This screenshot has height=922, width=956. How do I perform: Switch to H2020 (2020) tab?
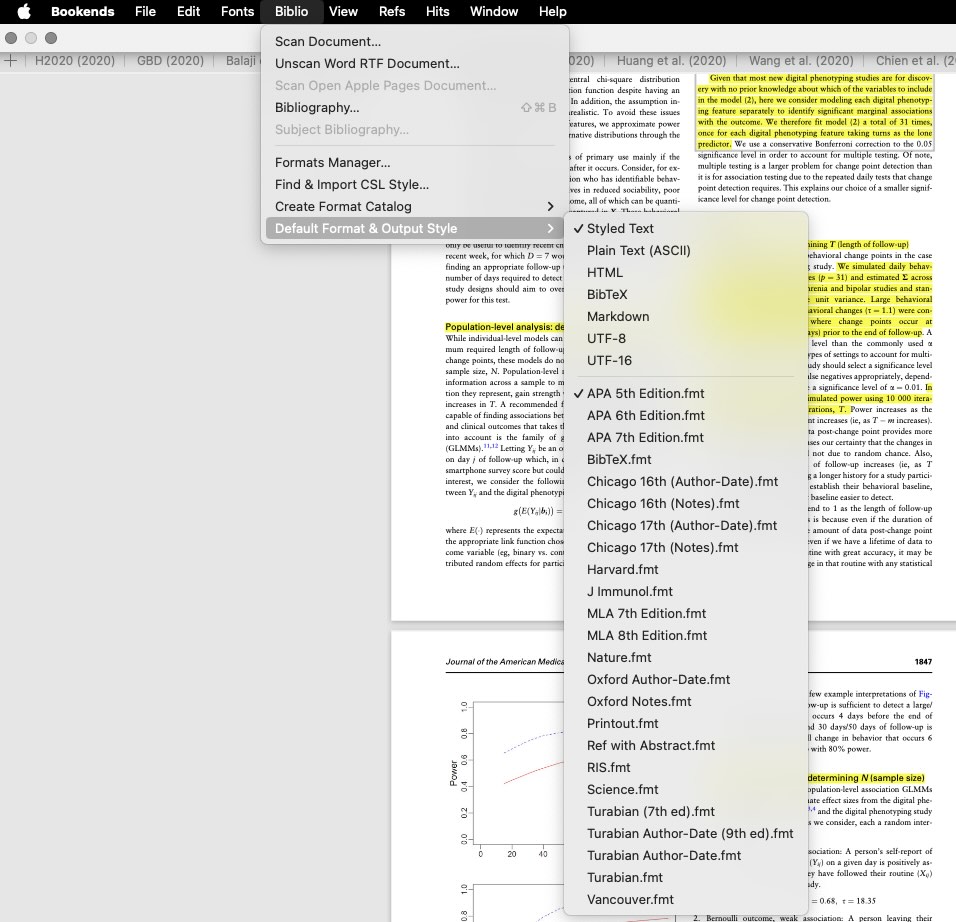click(74, 60)
